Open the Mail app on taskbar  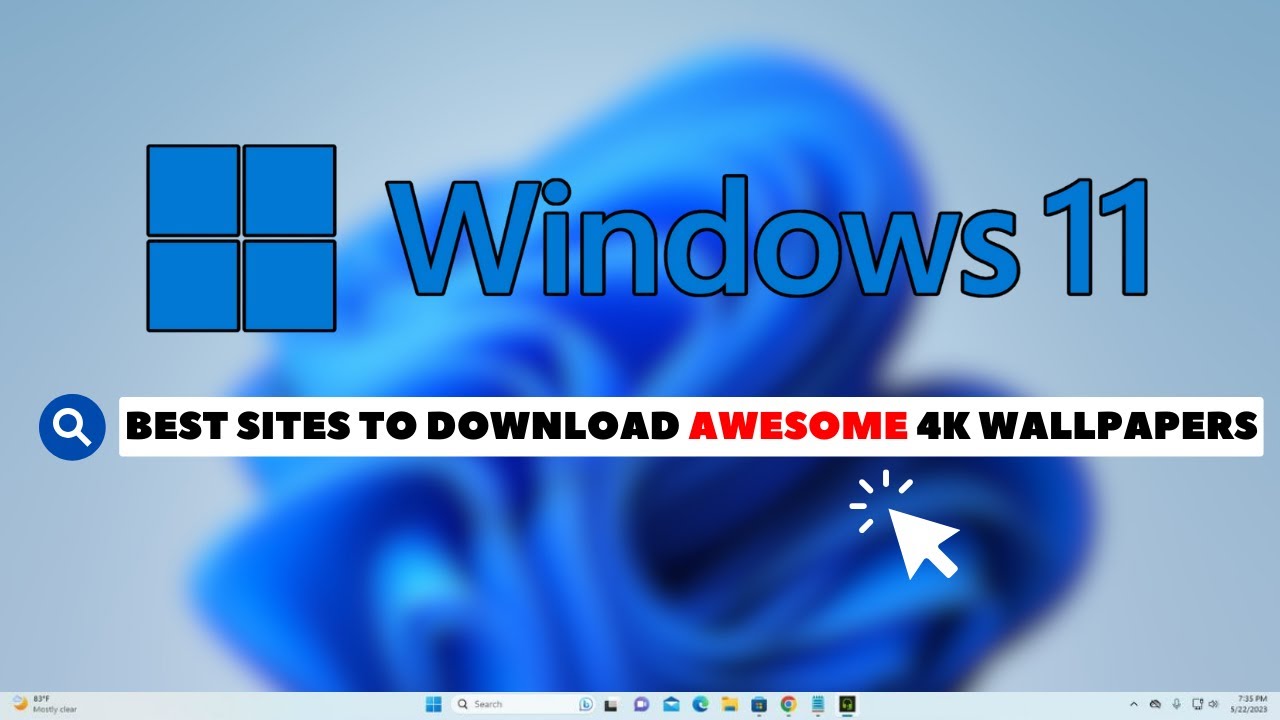pyautogui.click(x=671, y=704)
